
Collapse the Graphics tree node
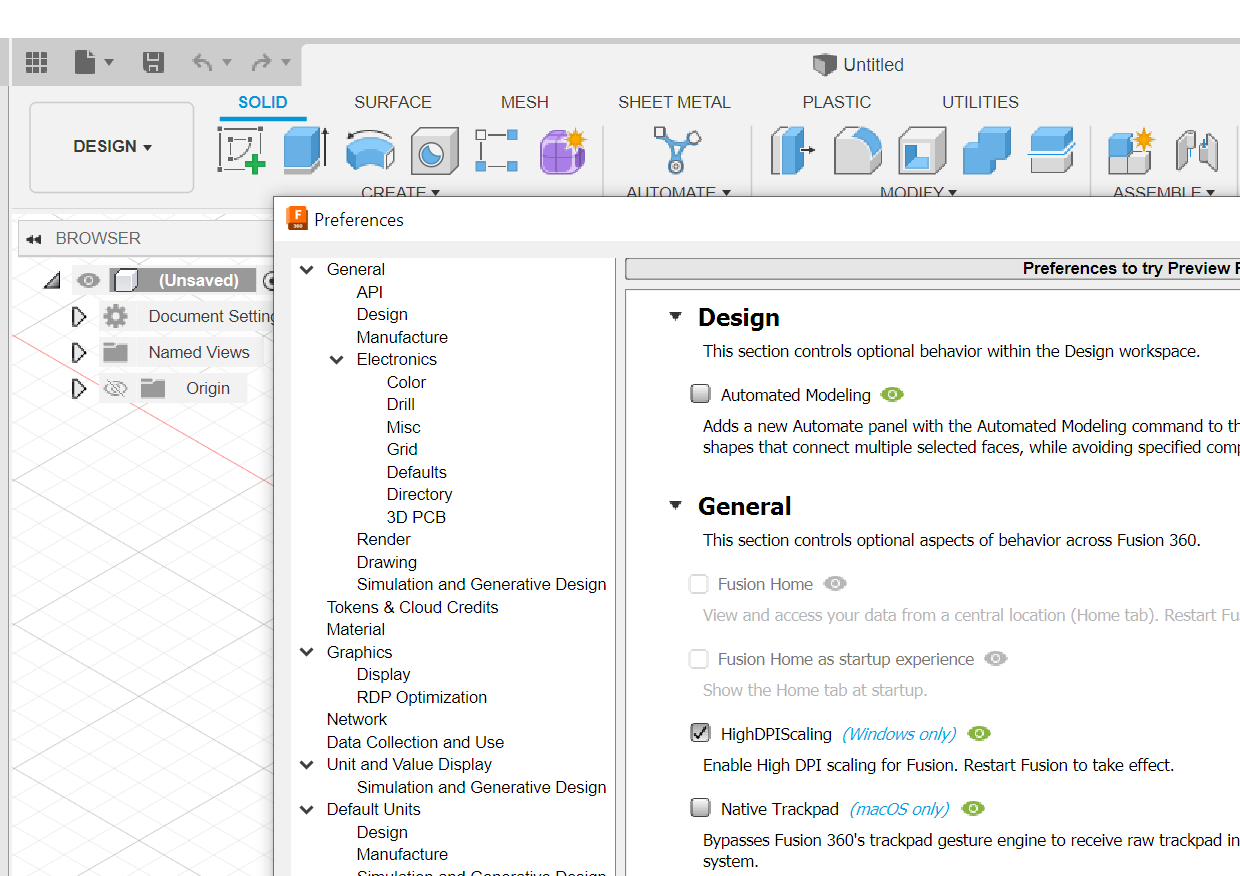[306, 652]
